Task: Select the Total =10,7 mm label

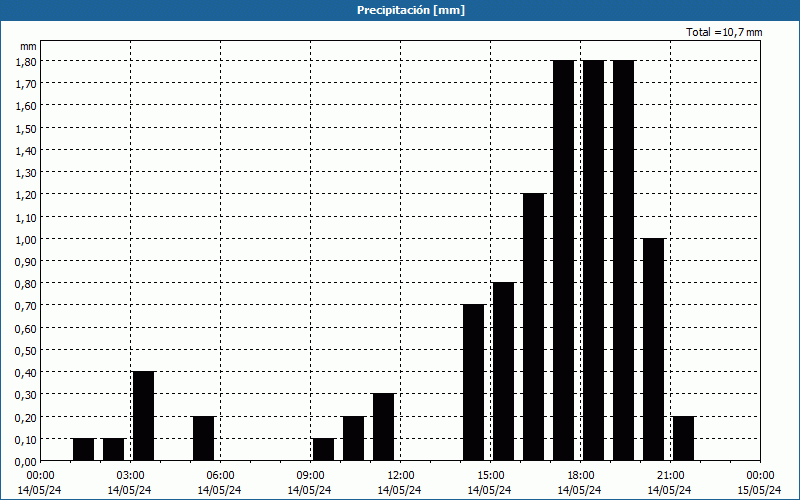Action: pos(724,32)
